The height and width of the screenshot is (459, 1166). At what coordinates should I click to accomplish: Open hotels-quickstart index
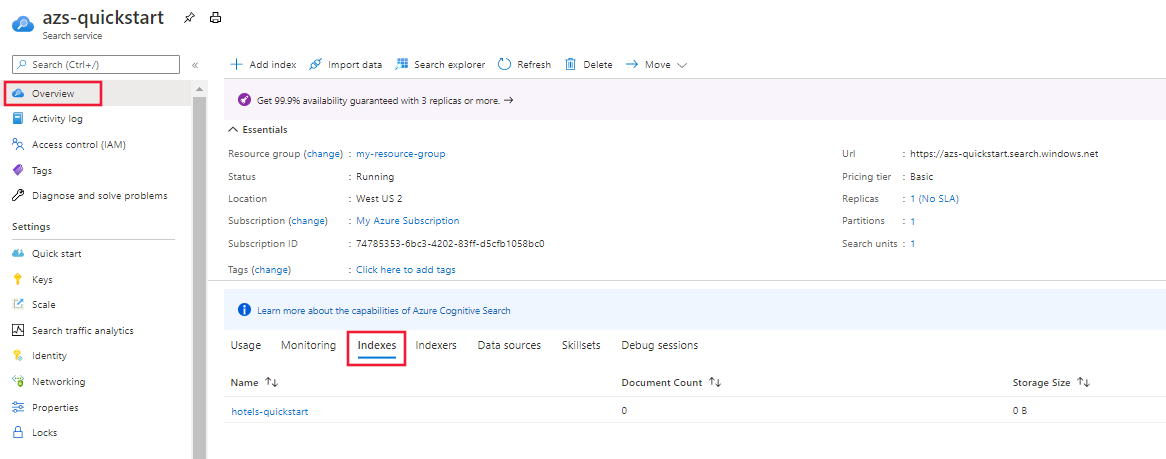point(269,411)
